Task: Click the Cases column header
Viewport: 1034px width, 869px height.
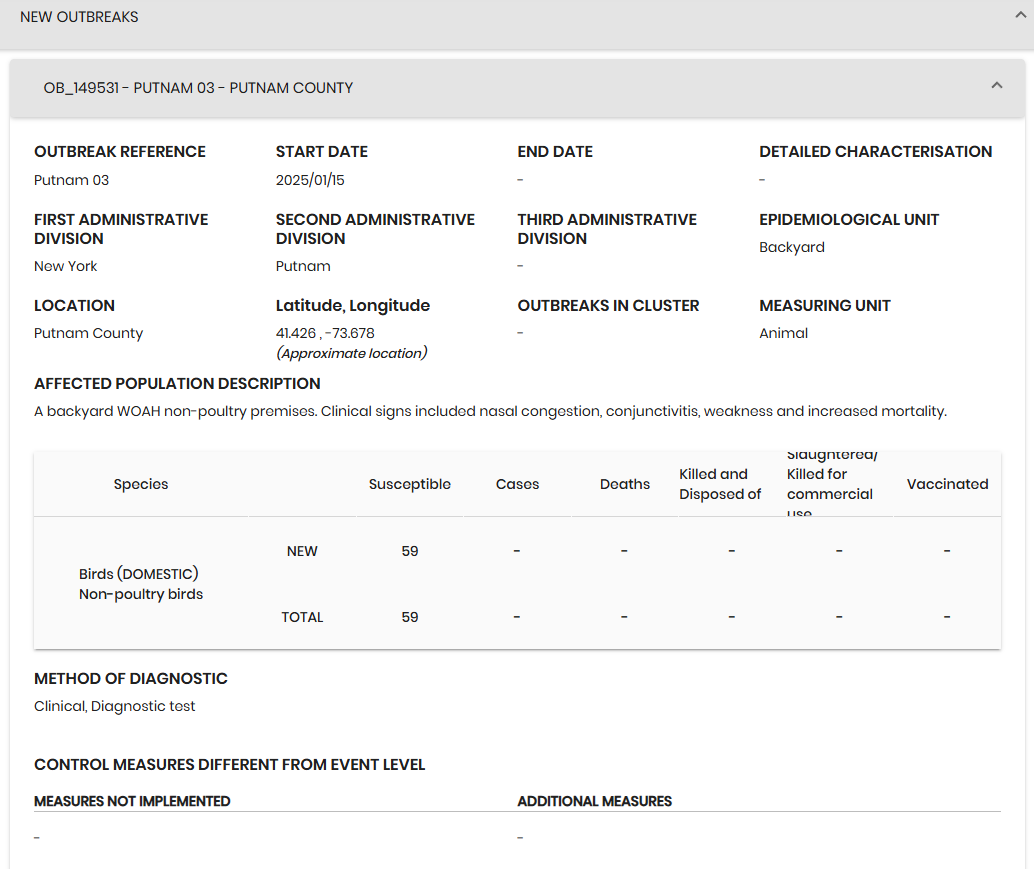Action: [517, 484]
